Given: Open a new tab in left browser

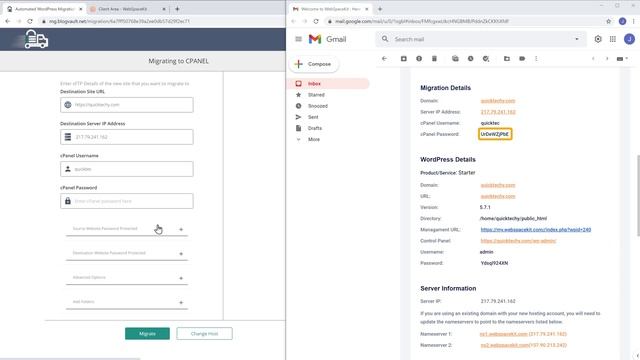Looking at the screenshot, I should pos(177,9).
